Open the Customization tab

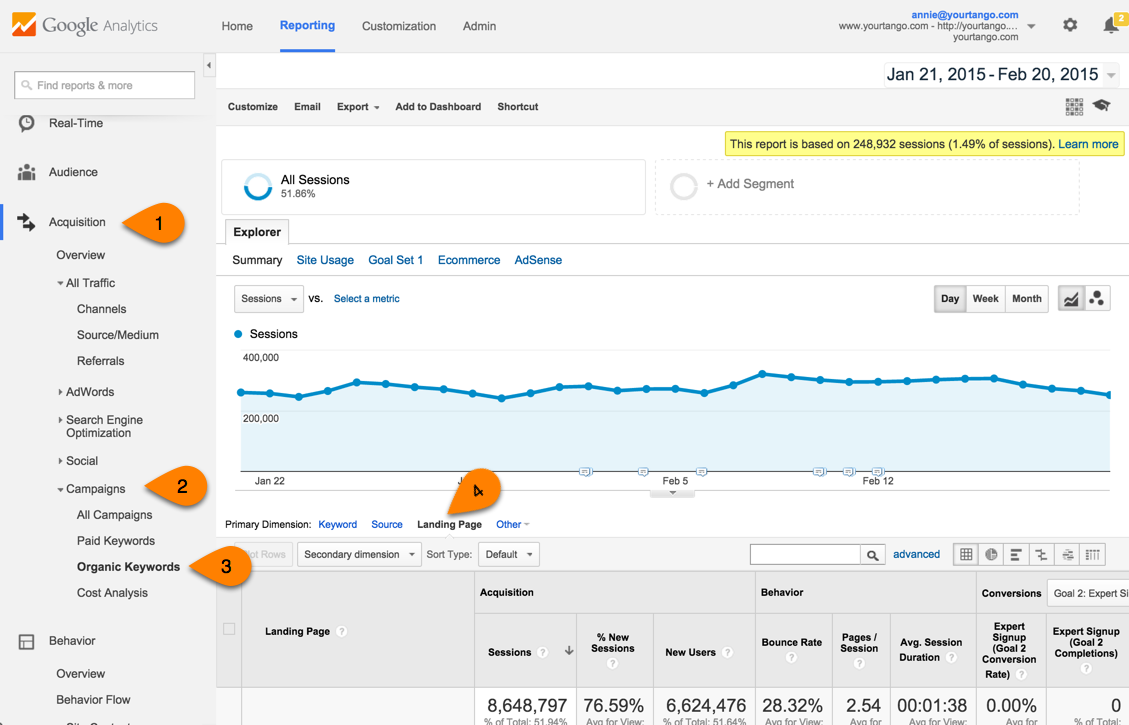pyautogui.click(x=398, y=26)
